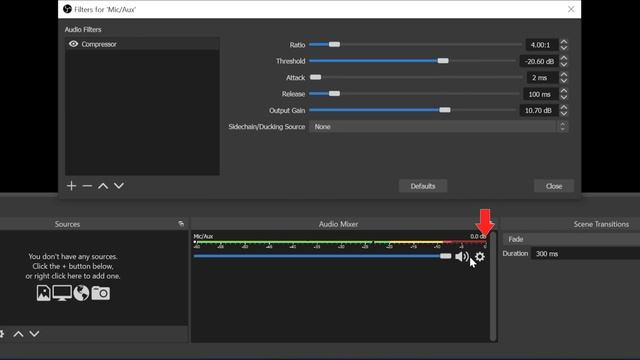Open the Sidechain/Ducking Source dropdown
Viewport: 640px width, 360px height.
(x=438, y=127)
